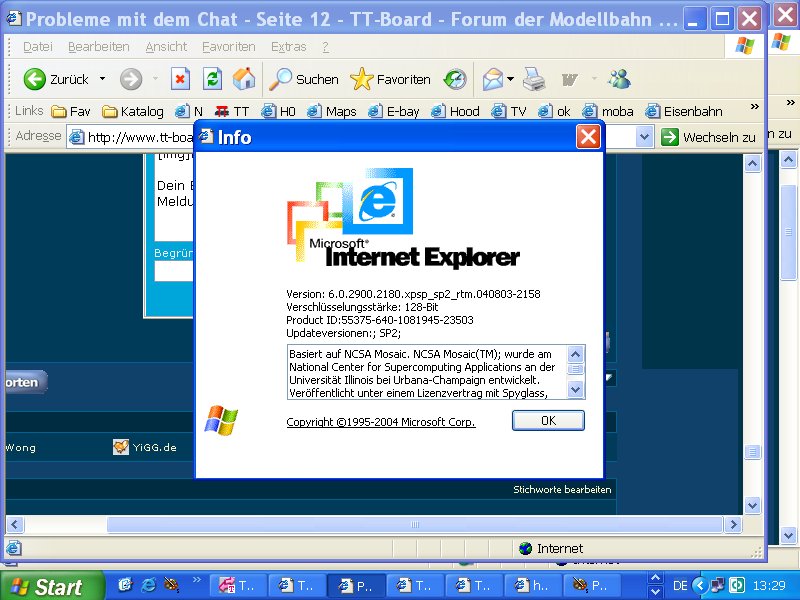
Task: Click the Internet zone status indicator
Action: (x=551, y=548)
